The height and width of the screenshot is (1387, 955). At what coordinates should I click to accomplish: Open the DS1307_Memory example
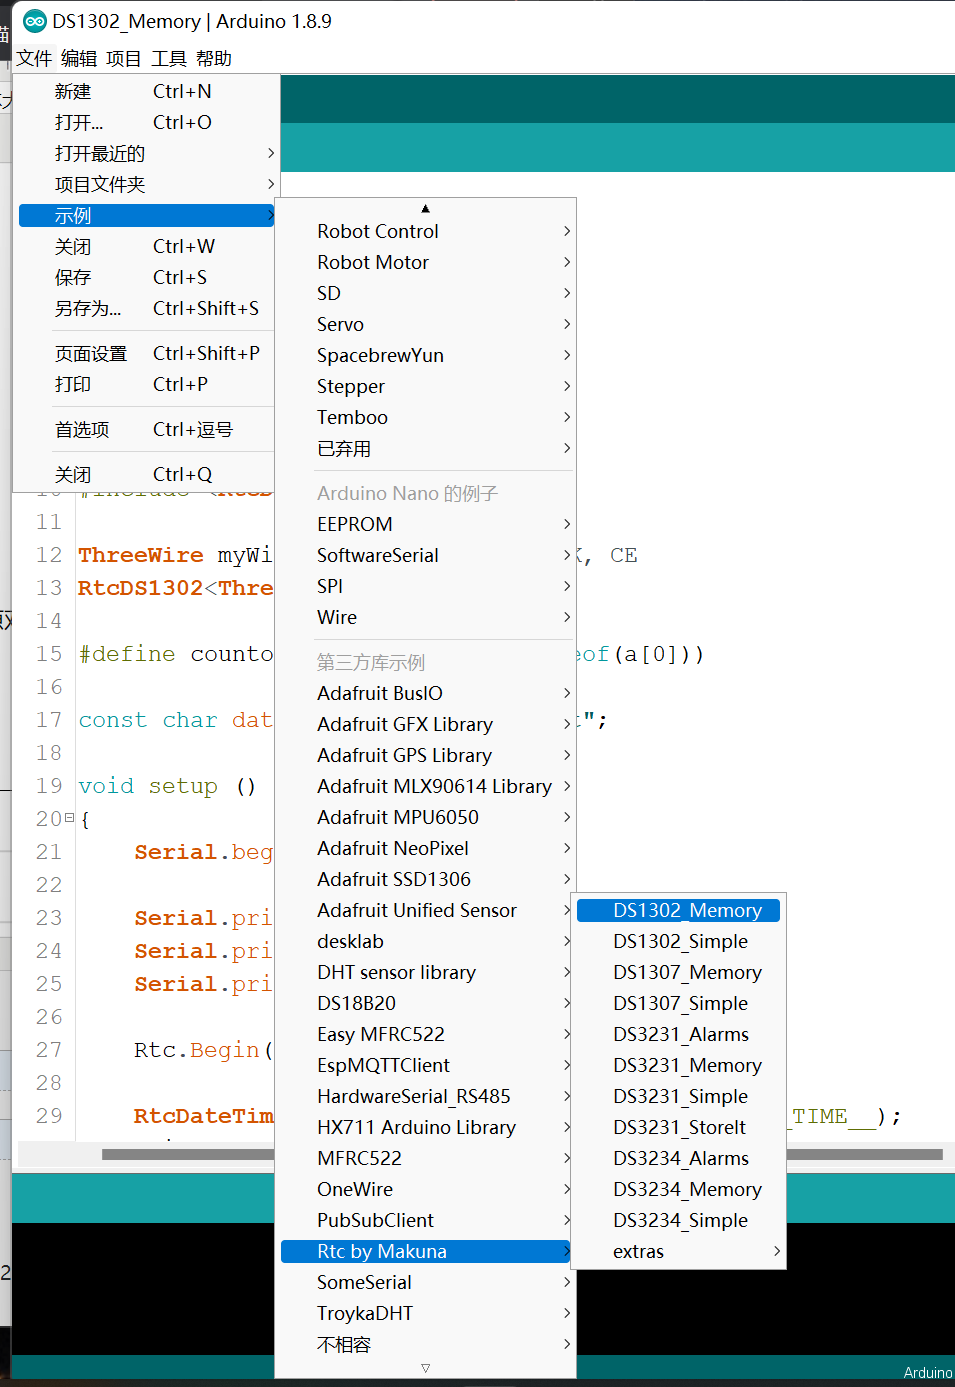click(x=678, y=972)
